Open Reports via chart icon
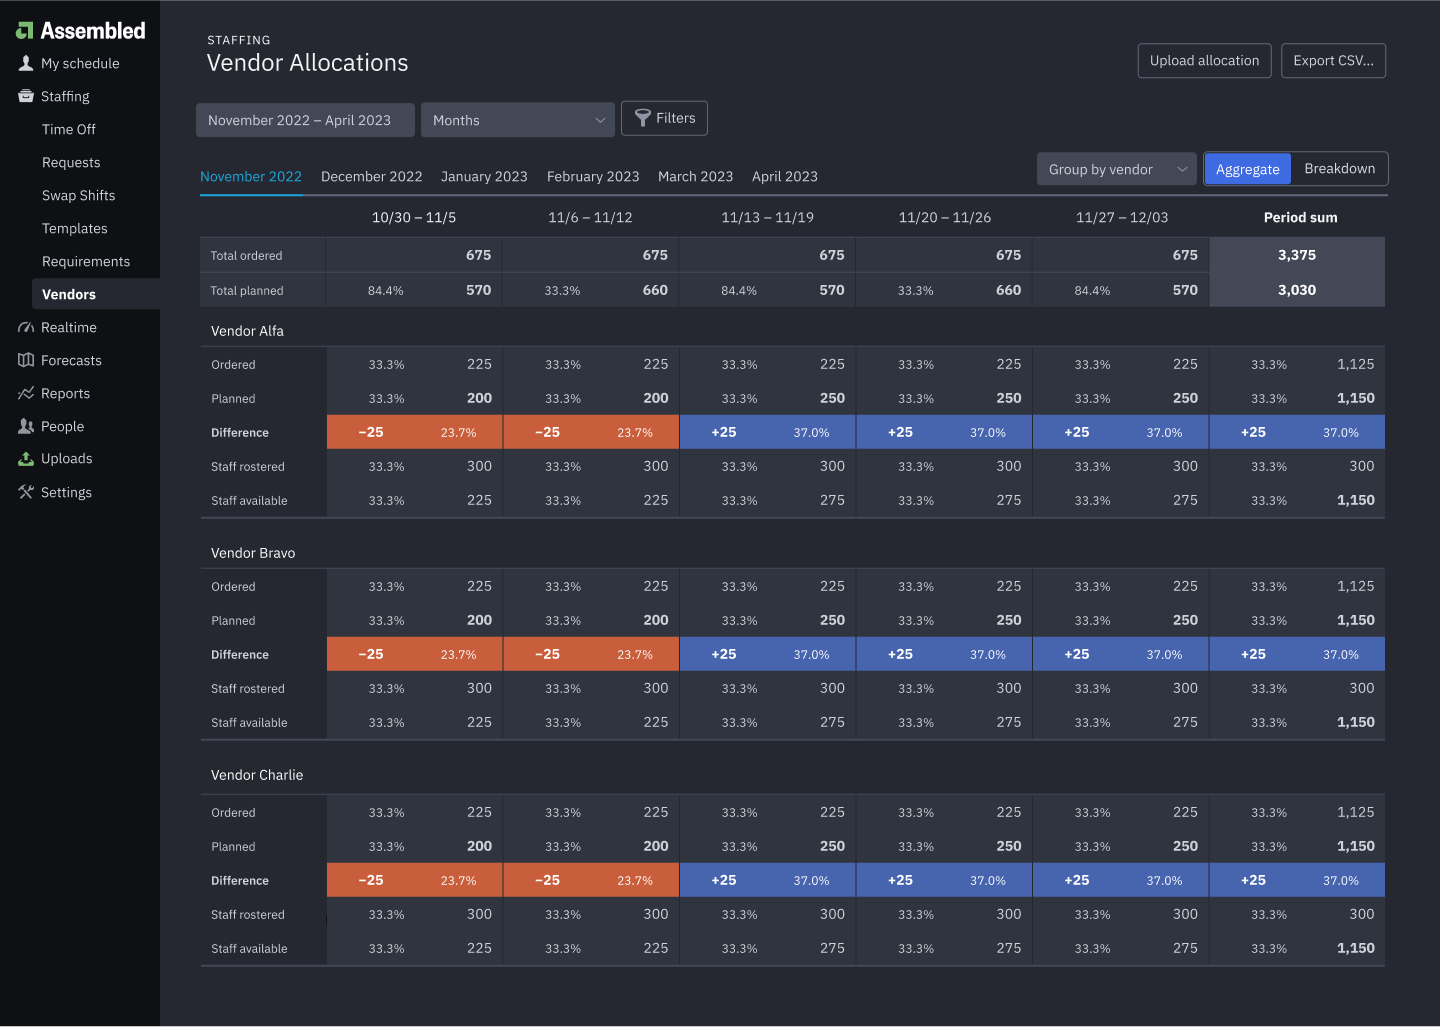The image size is (1440, 1027). [26, 393]
